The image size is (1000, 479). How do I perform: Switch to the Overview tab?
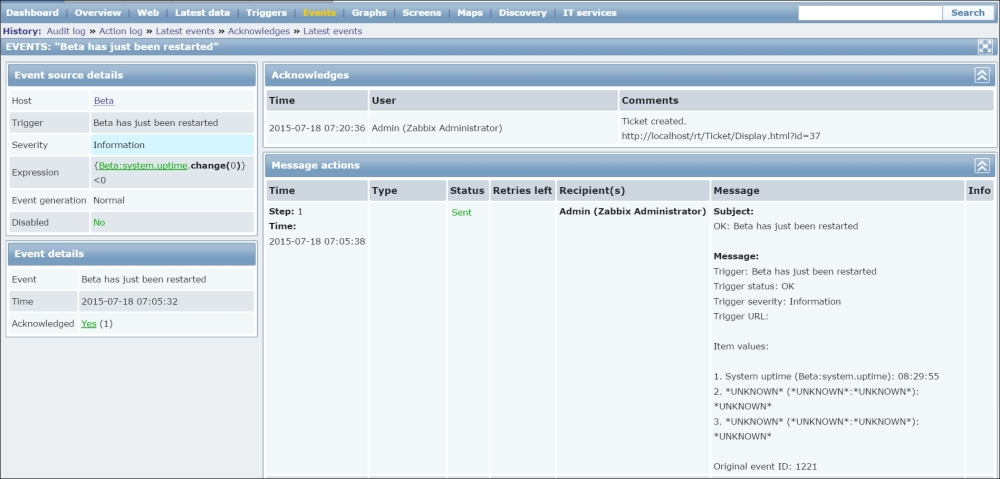(x=98, y=13)
